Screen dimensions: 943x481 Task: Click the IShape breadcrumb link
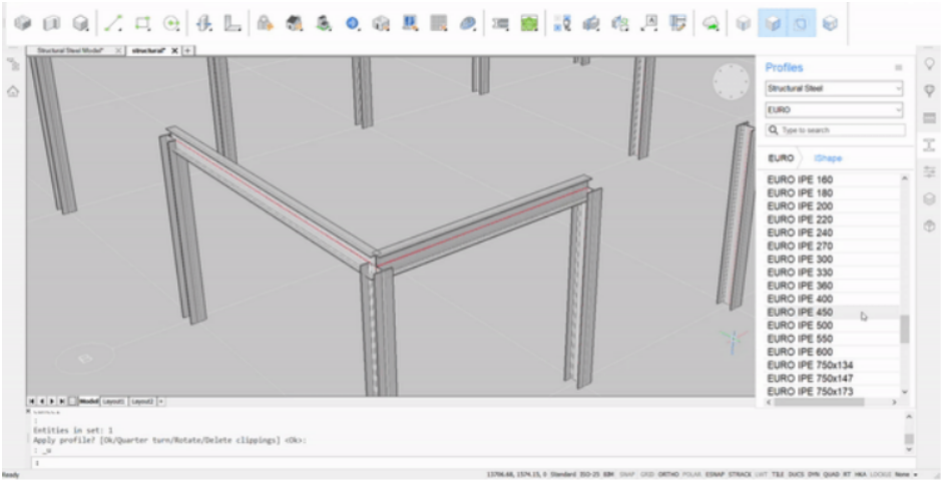[x=827, y=158]
